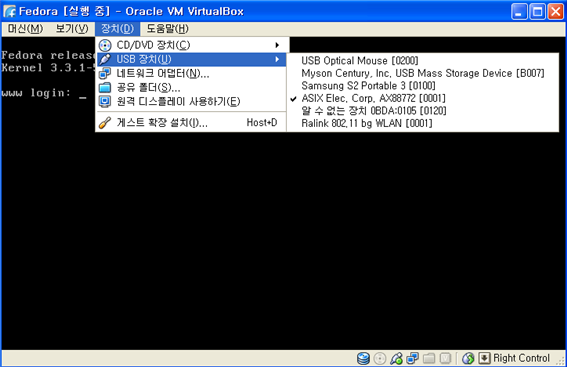Click the hard disk activity status icon
The image size is (567, 367).
click(x=363, y=358)
